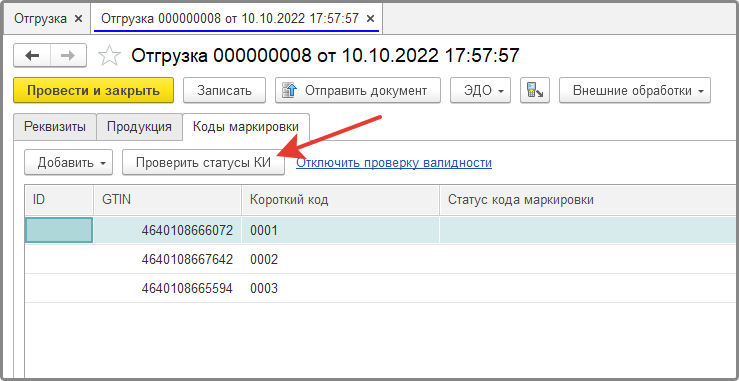
Task: Click the barcode scanner terminal icon button
Action: coord(534,91)
